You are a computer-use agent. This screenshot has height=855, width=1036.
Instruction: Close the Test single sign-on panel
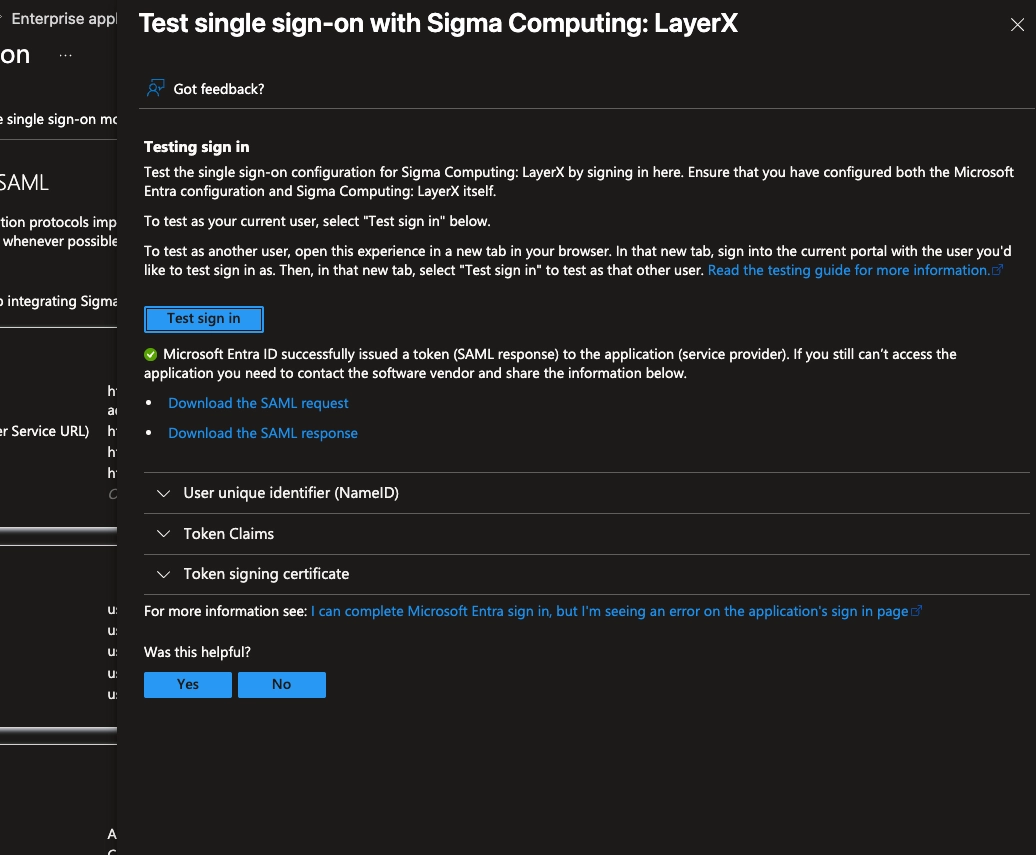point(1017,25)
